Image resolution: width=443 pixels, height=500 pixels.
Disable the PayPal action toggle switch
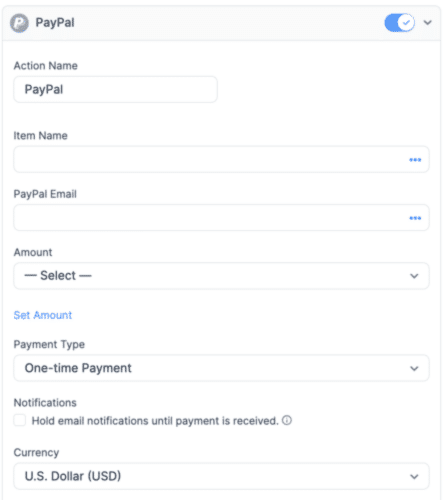400,23
